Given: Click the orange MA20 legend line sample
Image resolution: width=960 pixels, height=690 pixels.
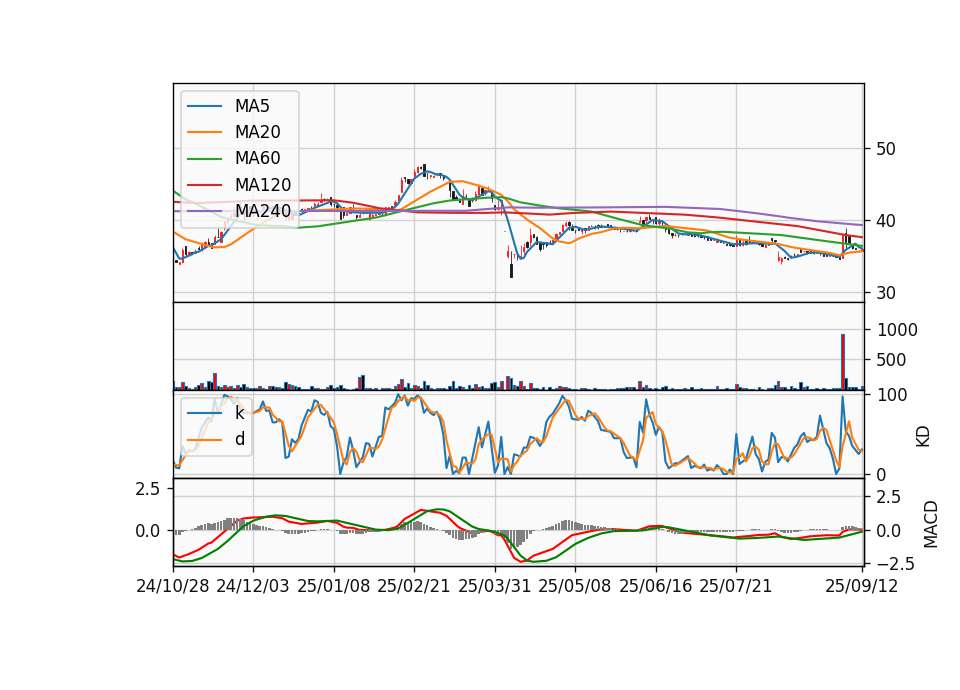Looking at the screenshot, I should pos(204,132).
